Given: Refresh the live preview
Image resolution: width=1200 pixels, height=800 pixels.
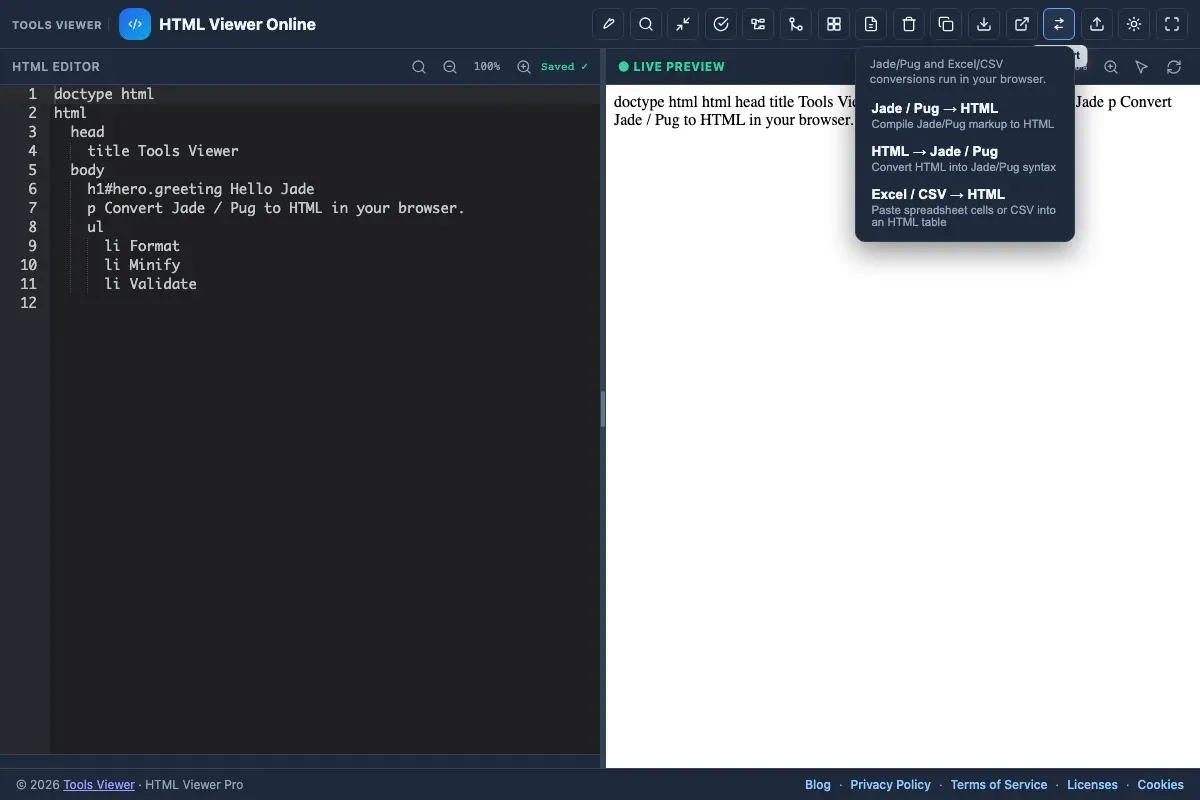Looking at the screenshot, I should [1173, 67].
